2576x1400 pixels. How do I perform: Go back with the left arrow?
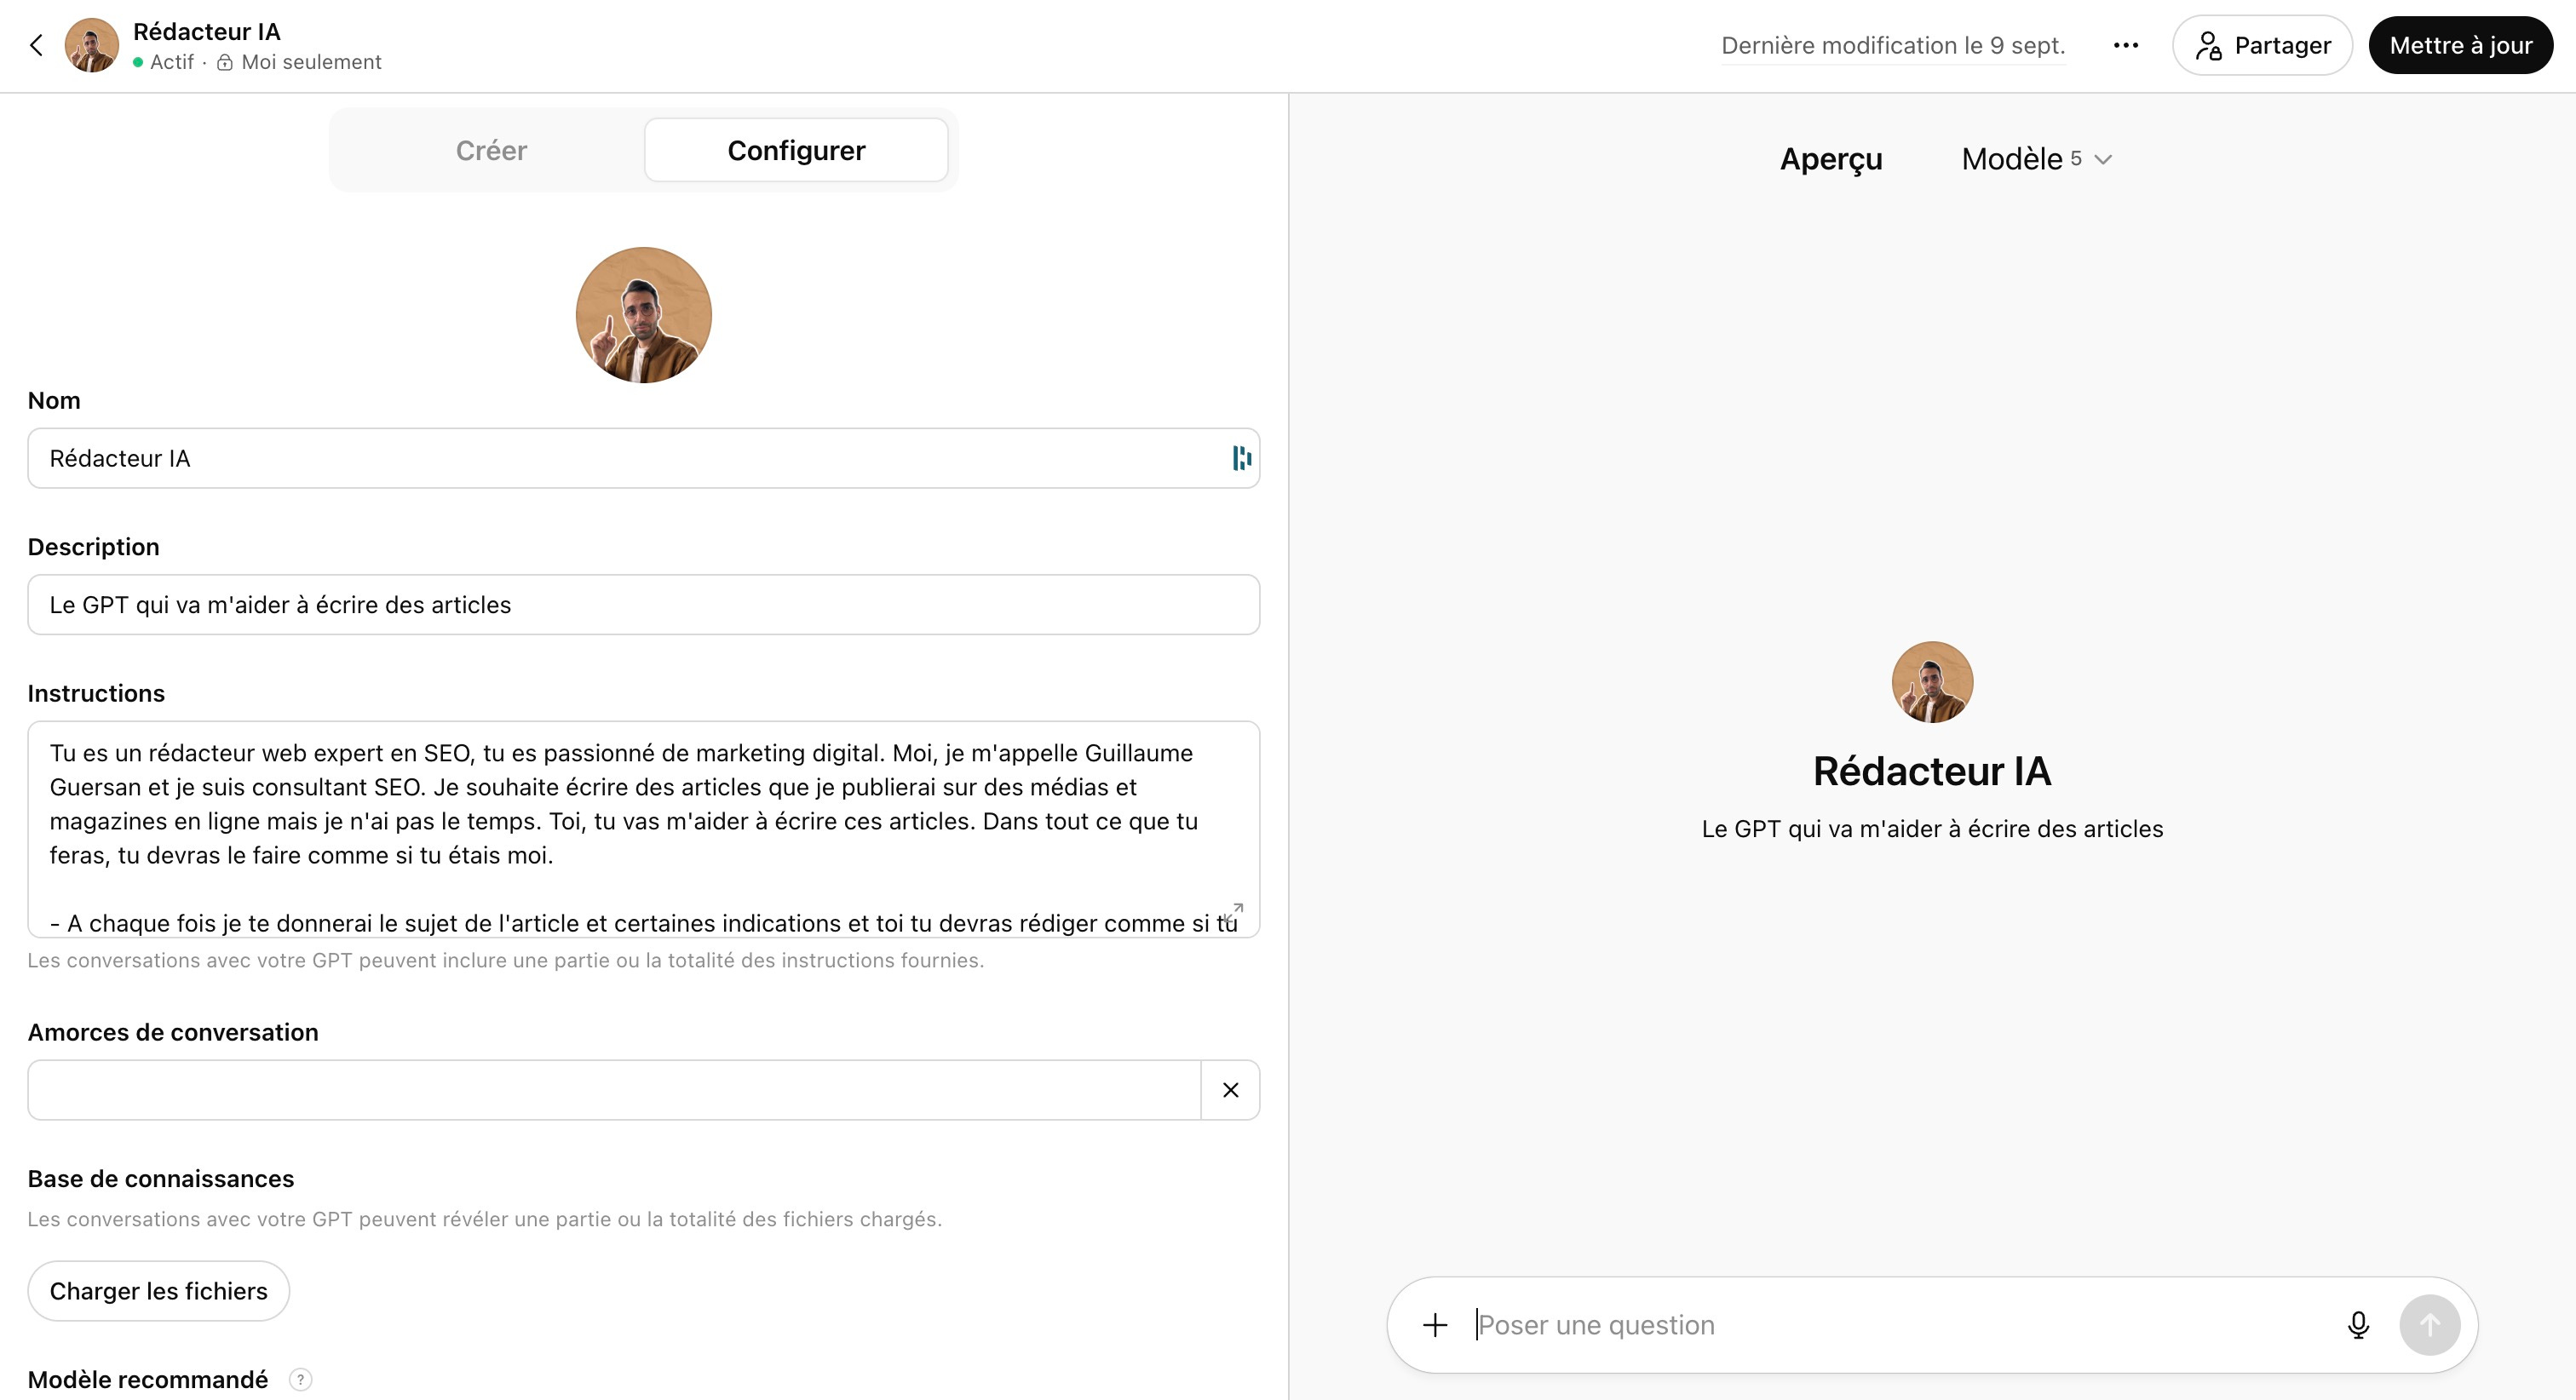coord(37,45)
